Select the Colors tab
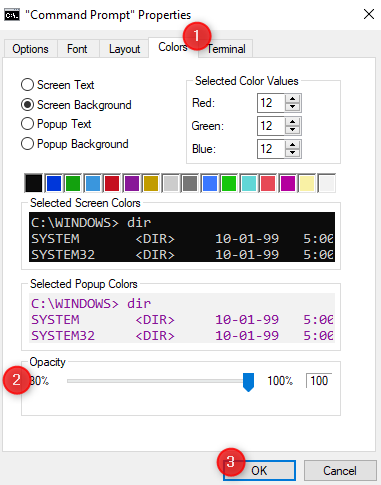 tap(173, 47)
